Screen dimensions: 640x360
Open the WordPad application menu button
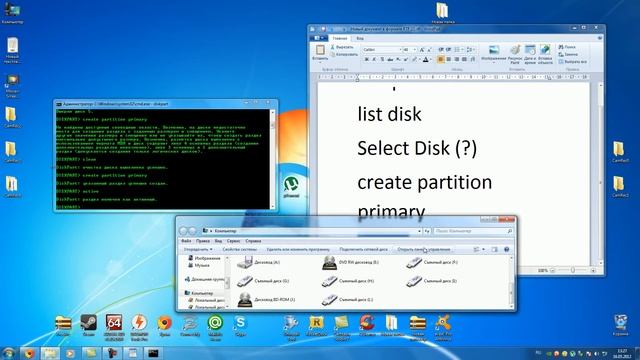click(318, 38)
